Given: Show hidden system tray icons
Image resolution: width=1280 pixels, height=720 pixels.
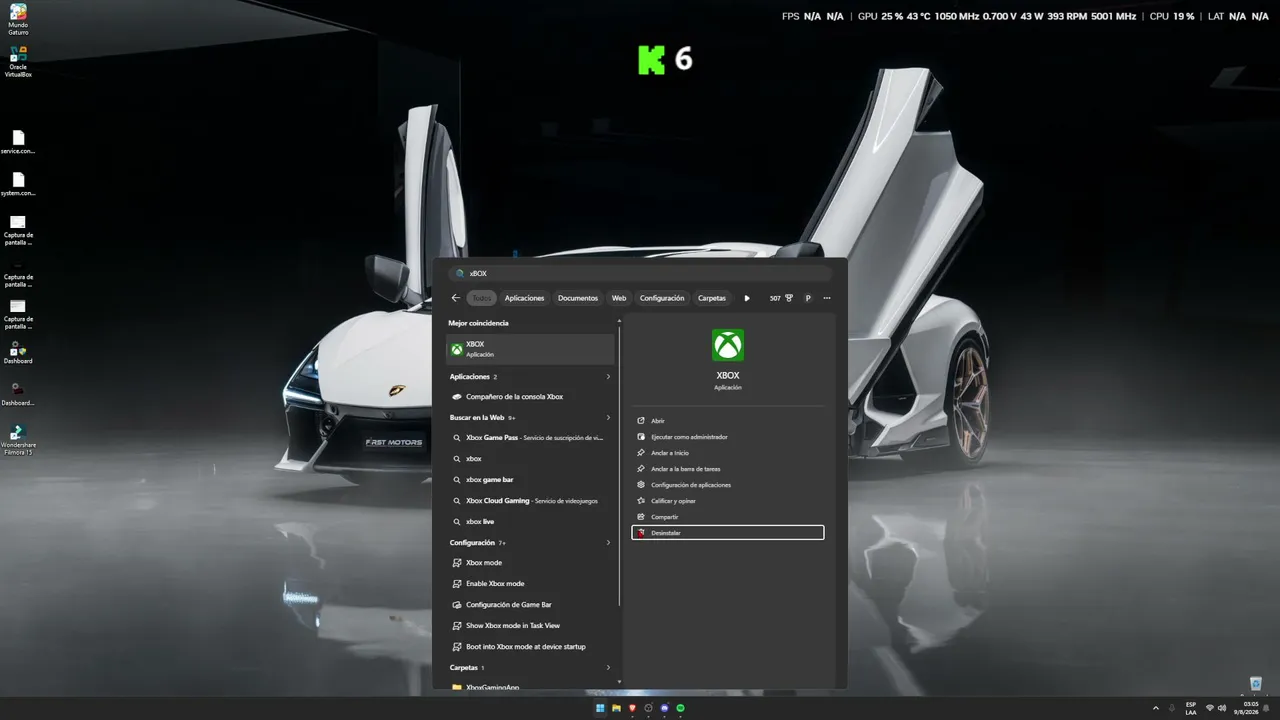Looking at the screenshot, I should [1157, 708].
